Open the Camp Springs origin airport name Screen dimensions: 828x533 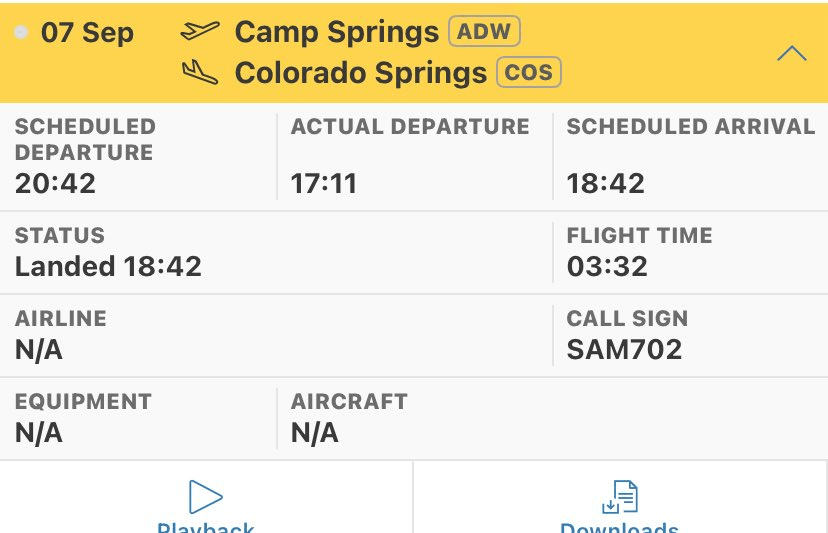(x=336, y=32)
